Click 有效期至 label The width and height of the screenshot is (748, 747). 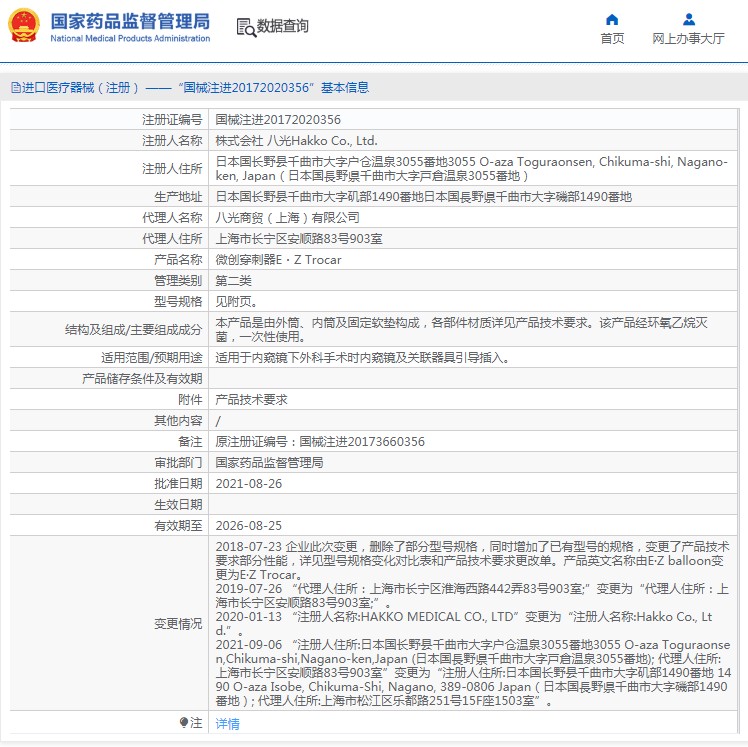[178, 526]
